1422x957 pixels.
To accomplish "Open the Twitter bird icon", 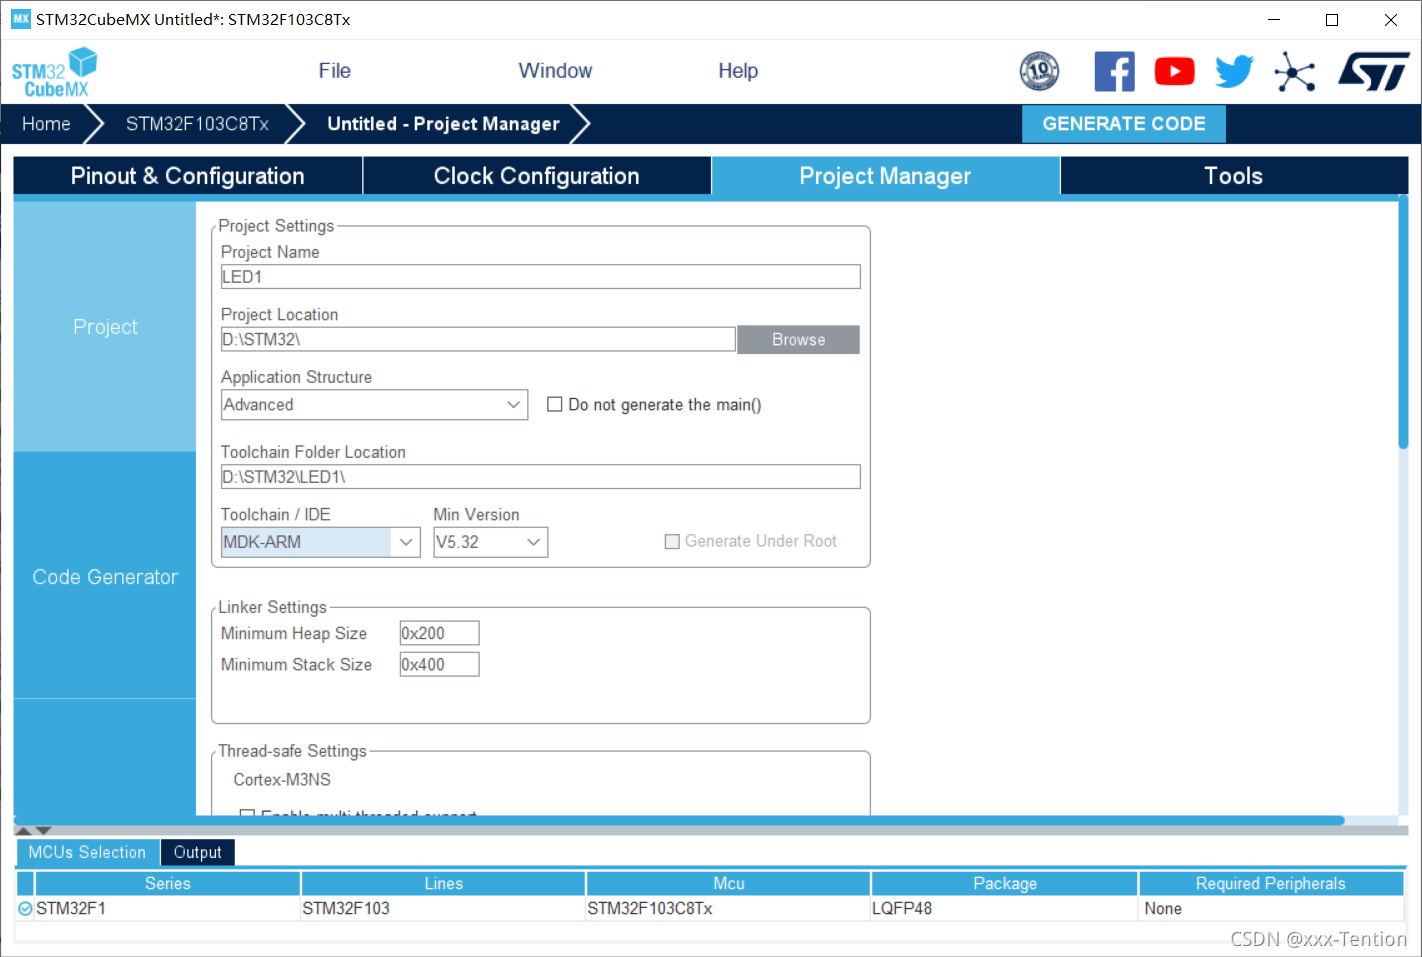I will point(1234,71).
